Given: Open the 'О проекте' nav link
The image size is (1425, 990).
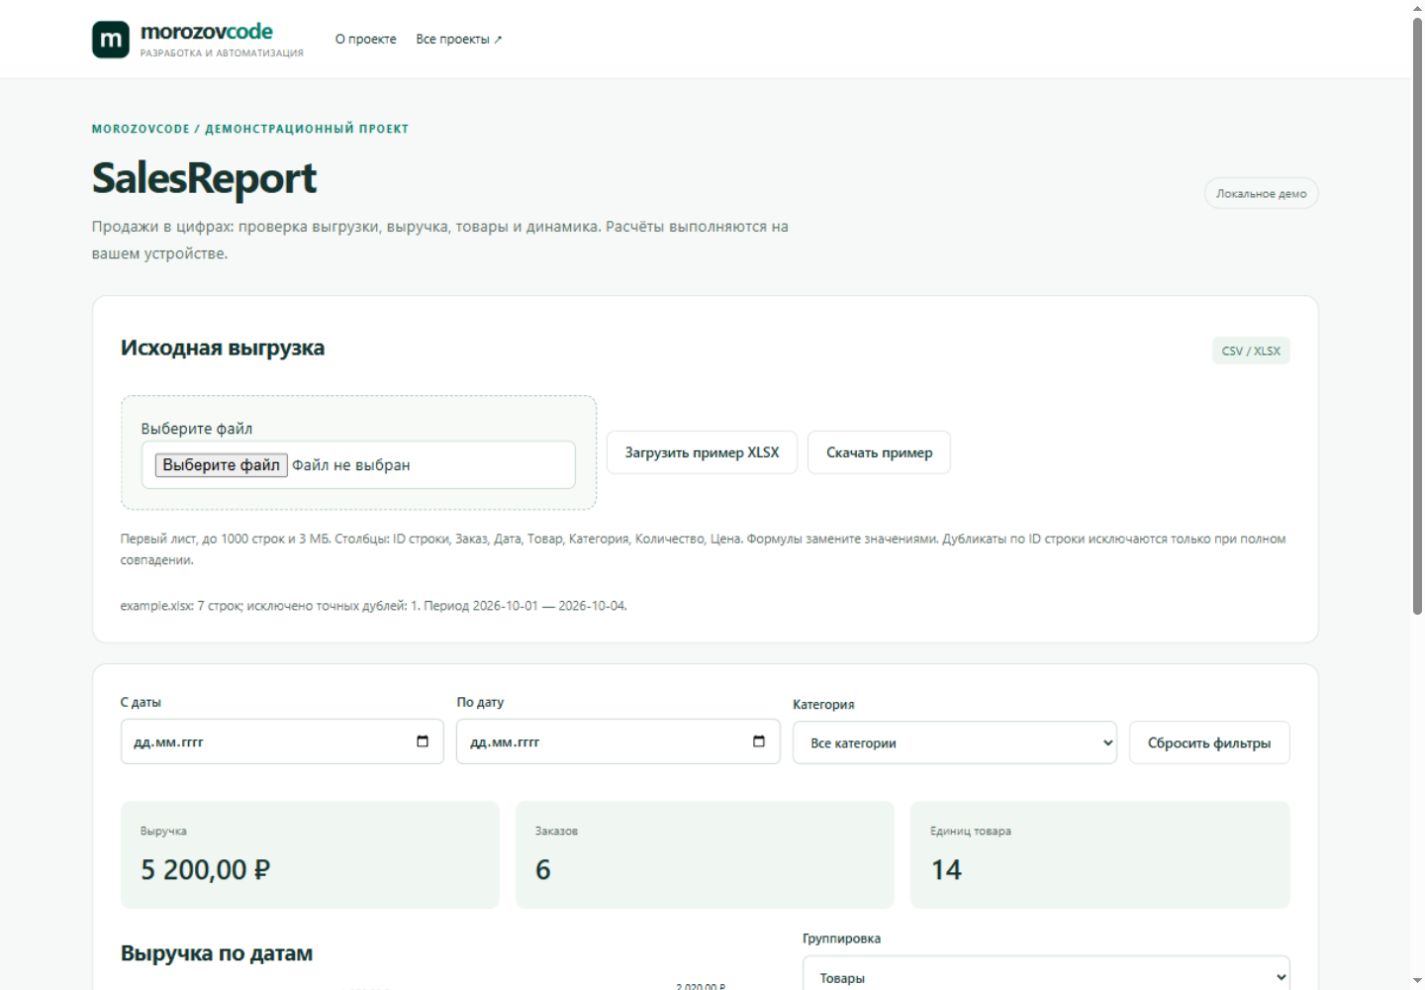Looking at the screenshot, I should pos(365,39).
